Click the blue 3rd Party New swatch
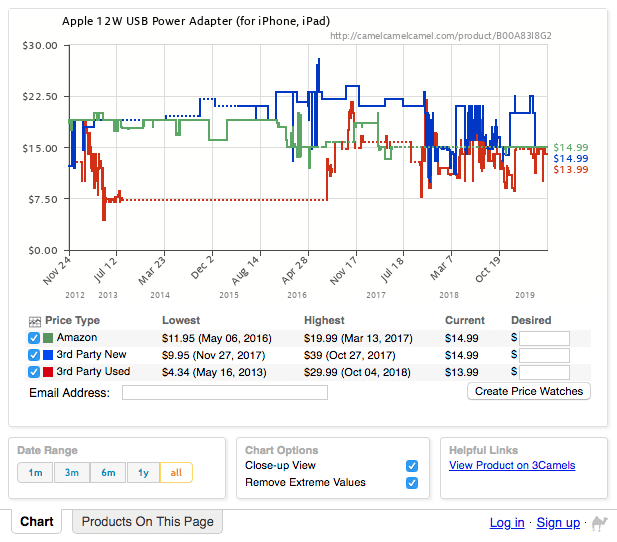617x542 pixels. click(x=48, y=355)
